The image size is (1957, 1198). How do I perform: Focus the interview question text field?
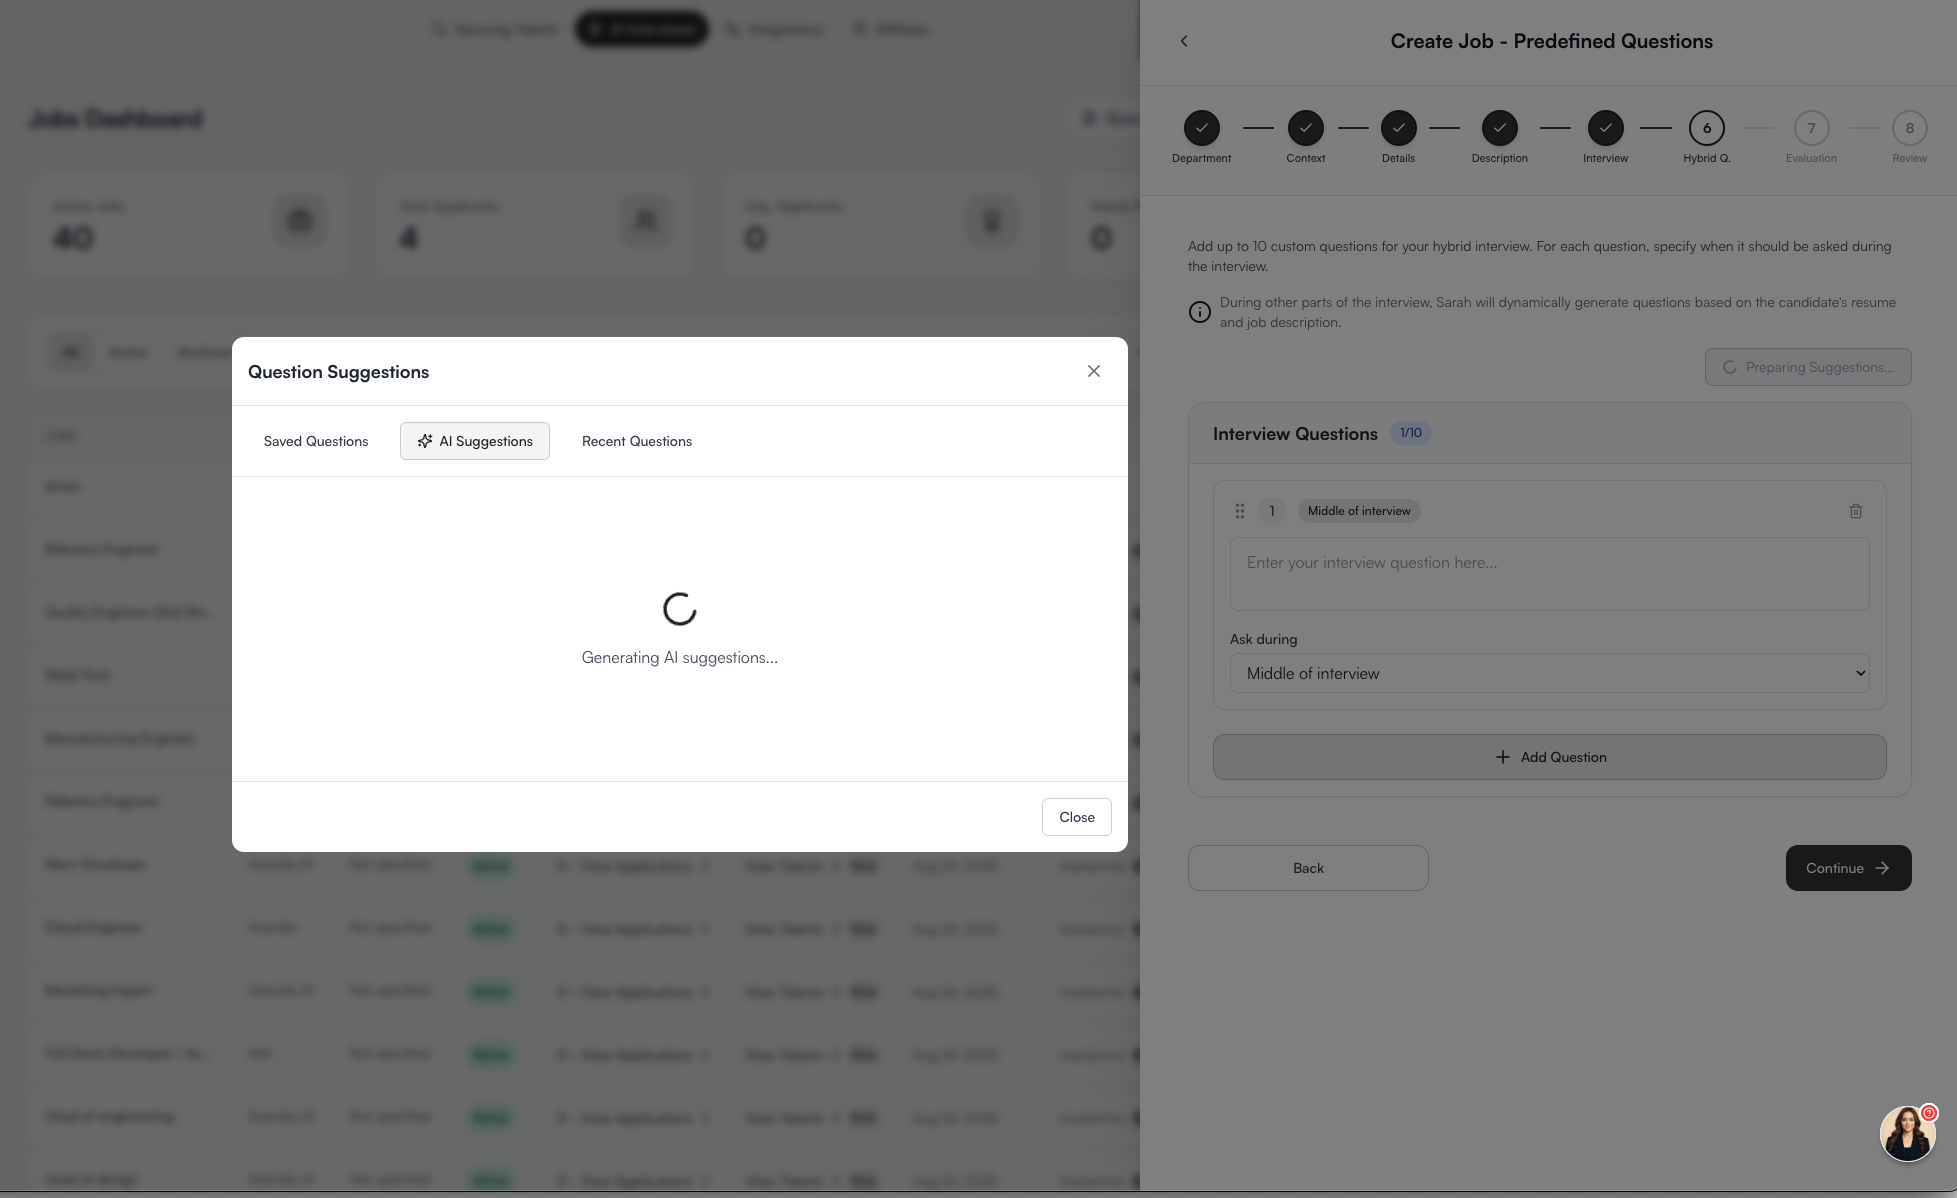pyautogui.click(x=1549, y=574)
